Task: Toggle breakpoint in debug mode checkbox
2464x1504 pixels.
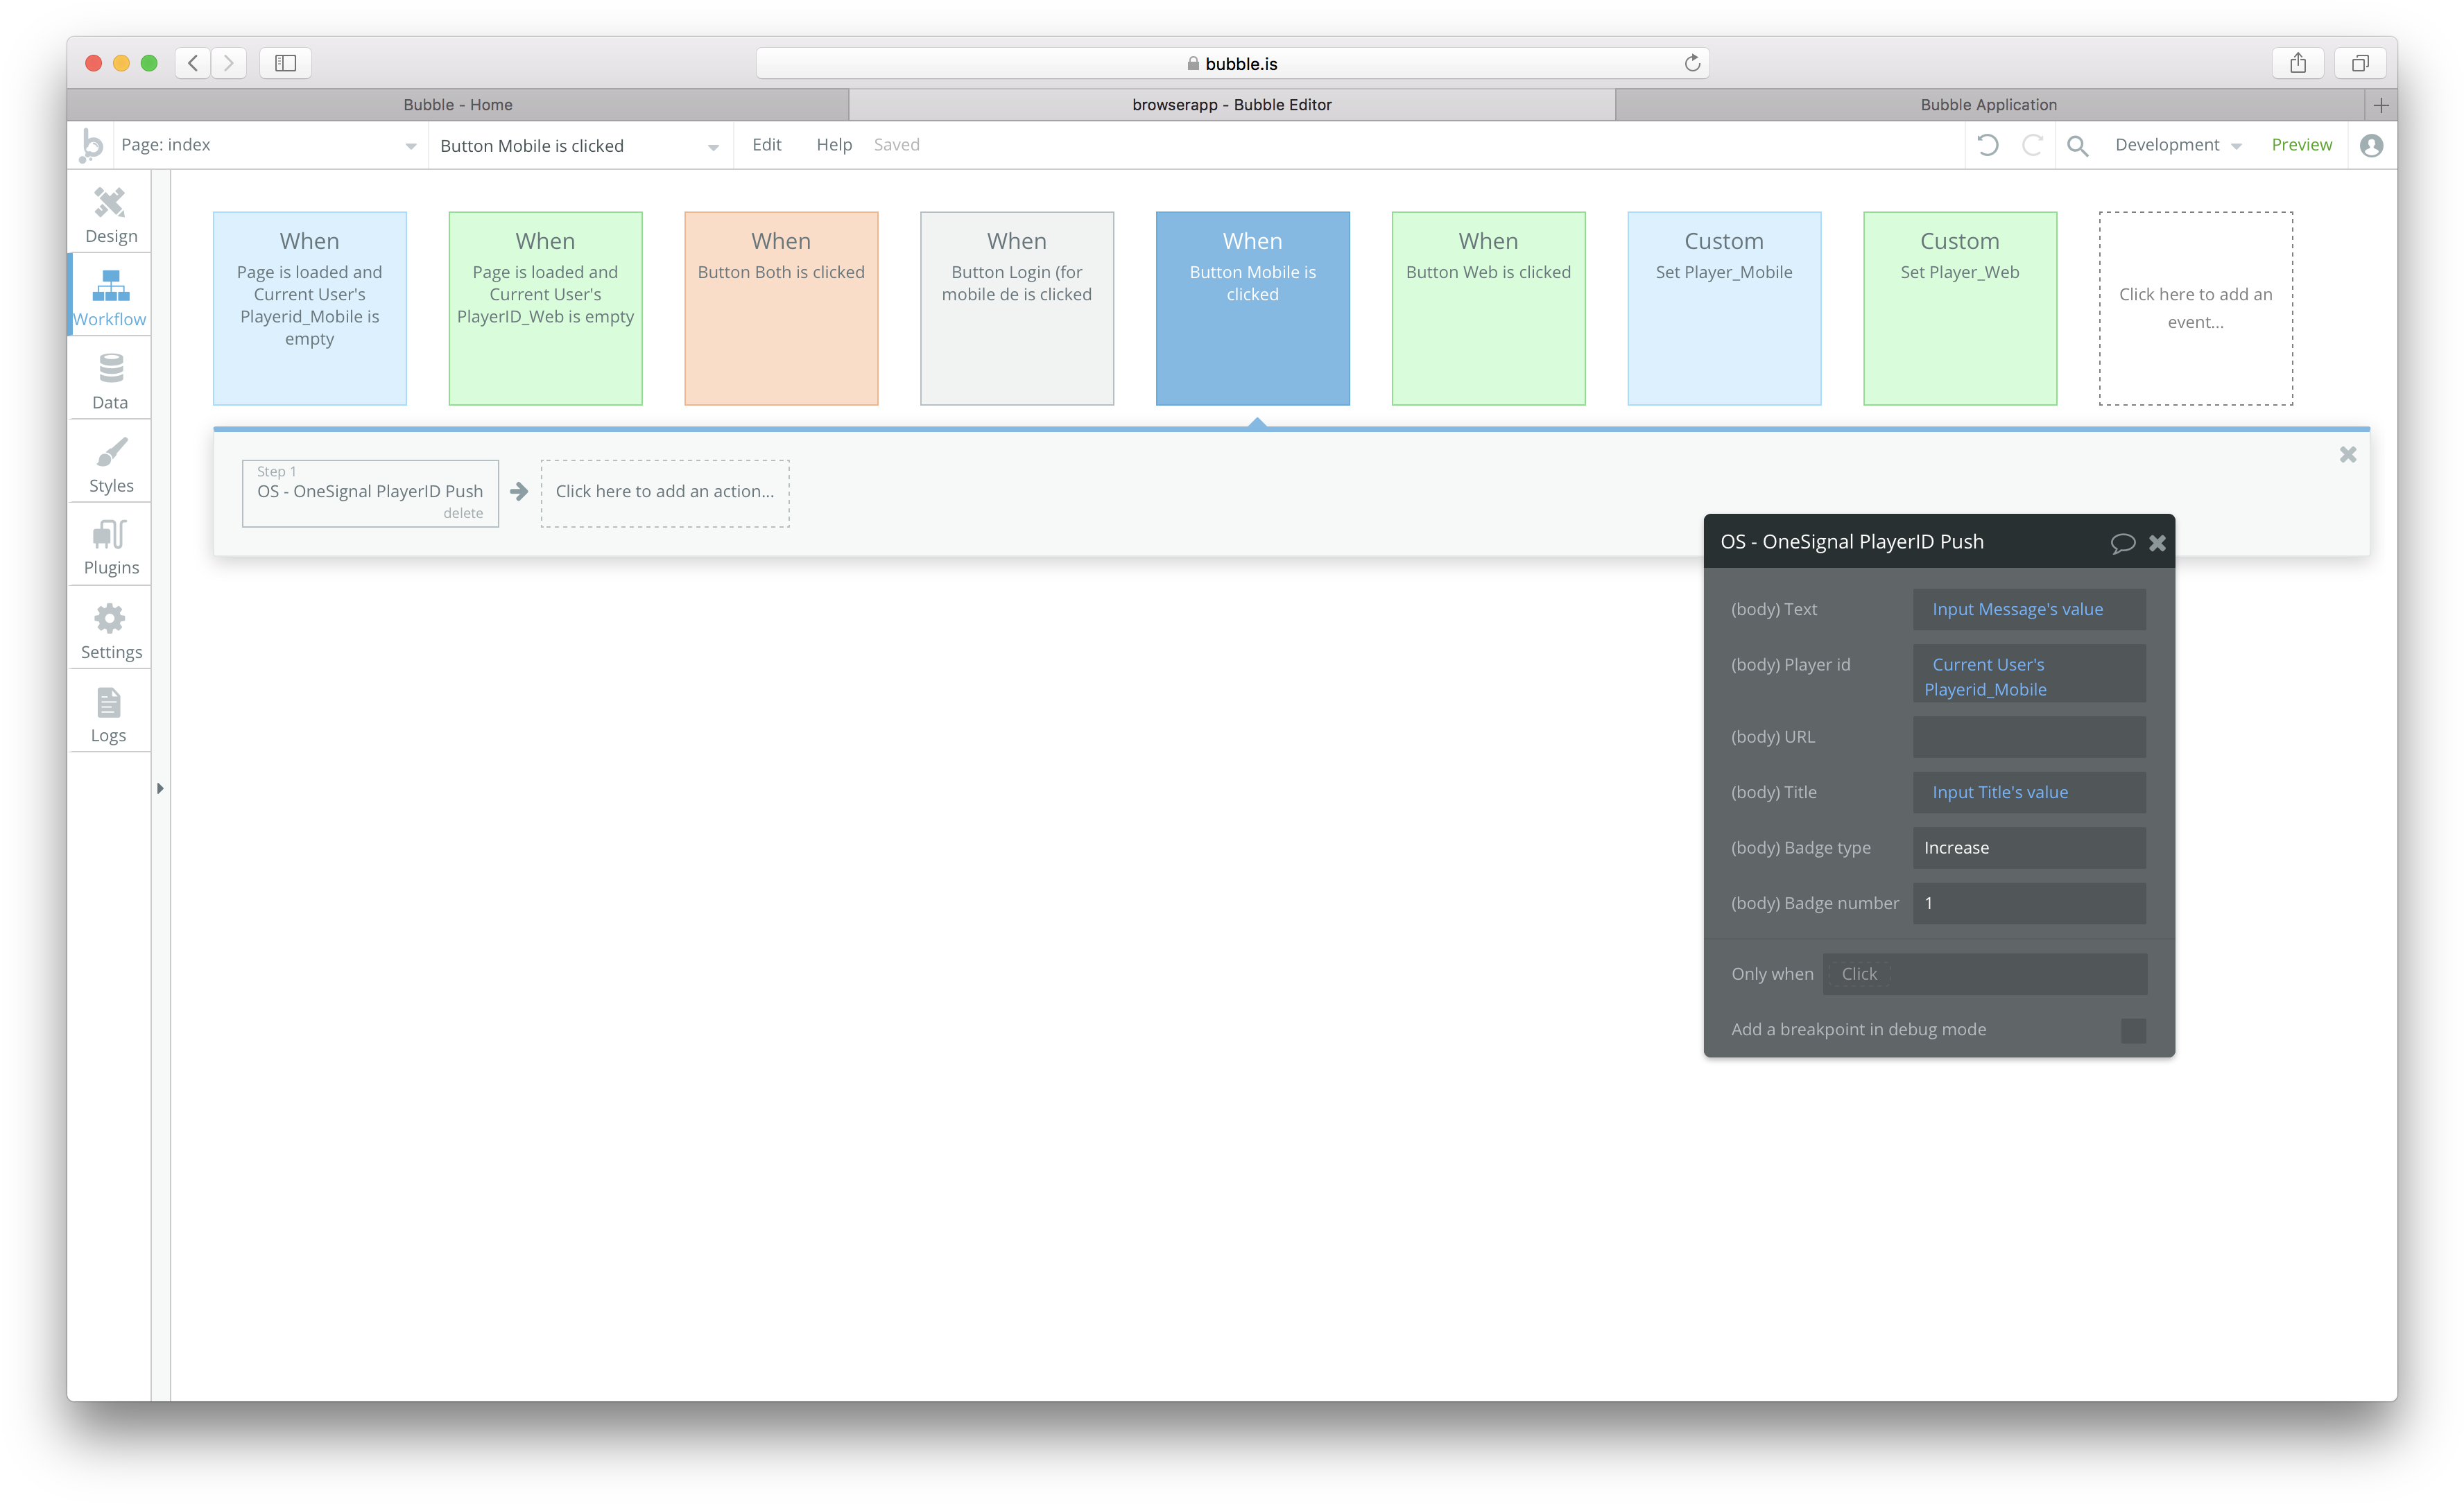Action: coord(2133,1030)
